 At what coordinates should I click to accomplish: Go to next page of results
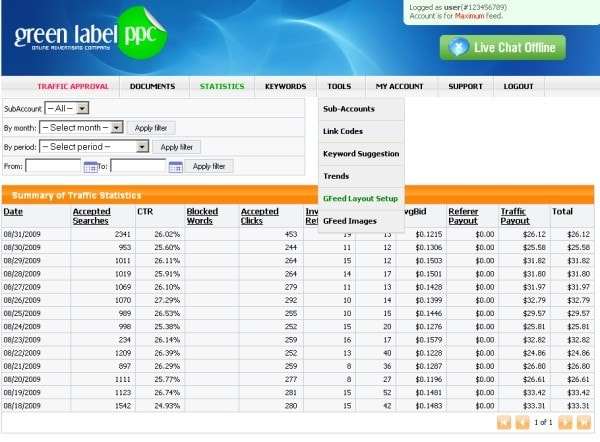(x=565, y=422)
